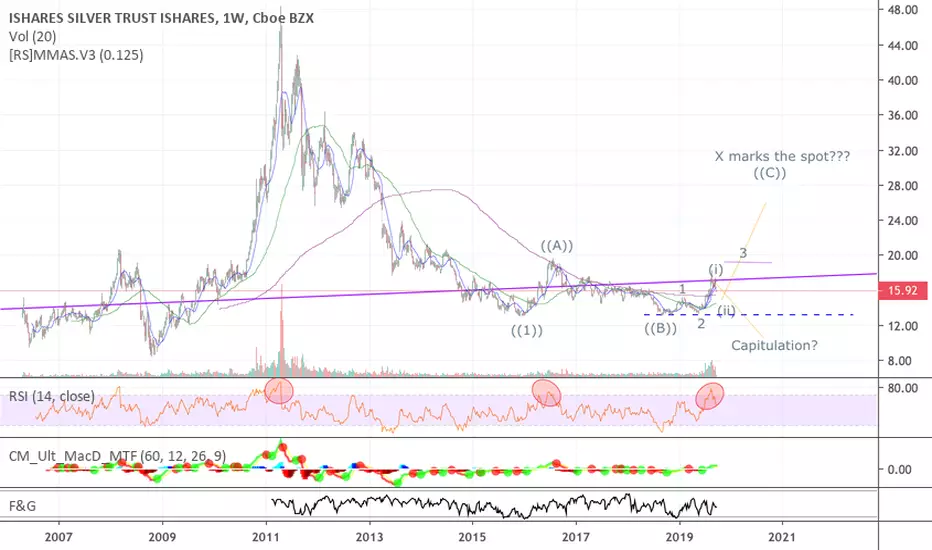Viewport: 932px width, 550px height.
Task: Select the red ellipse on the 2019 RSI peak
Action: point(709,396)
